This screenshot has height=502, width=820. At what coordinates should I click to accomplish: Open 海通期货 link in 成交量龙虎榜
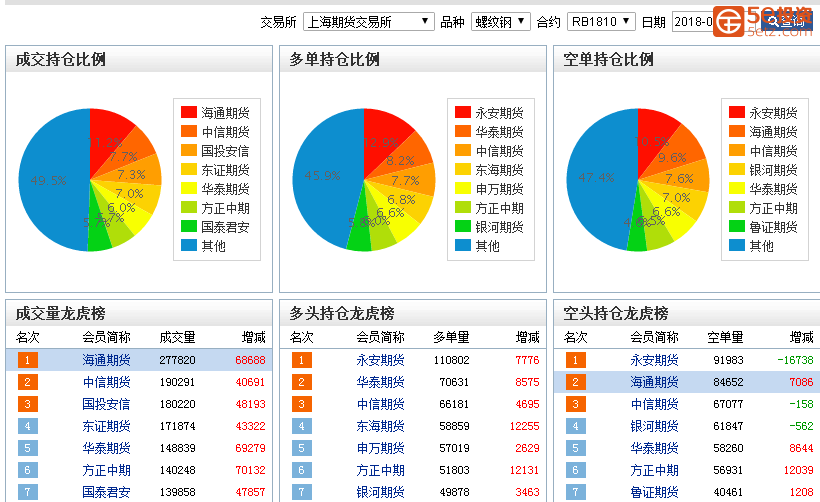coord(106,360)
